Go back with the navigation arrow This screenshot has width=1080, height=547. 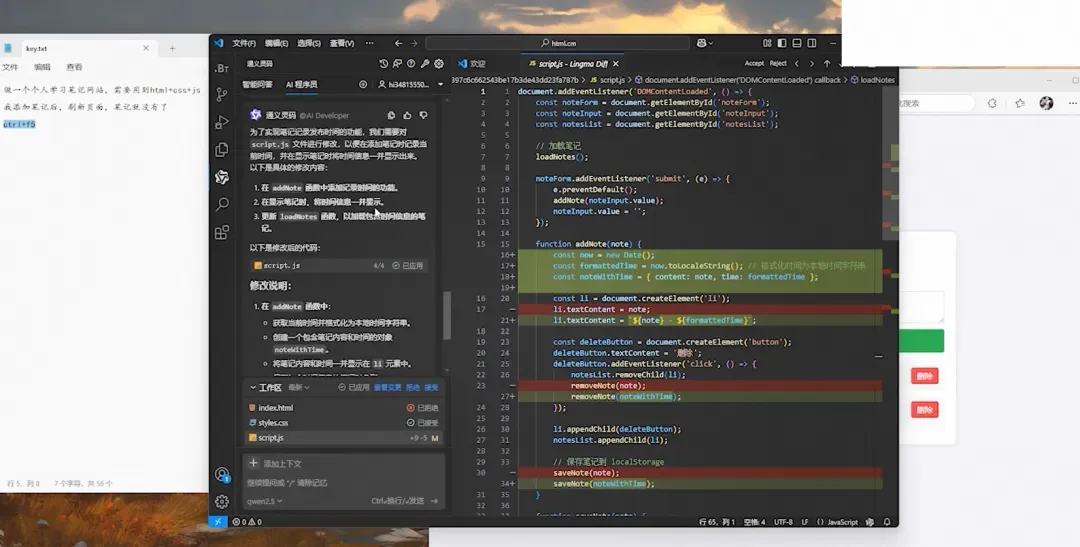[398, 43]
